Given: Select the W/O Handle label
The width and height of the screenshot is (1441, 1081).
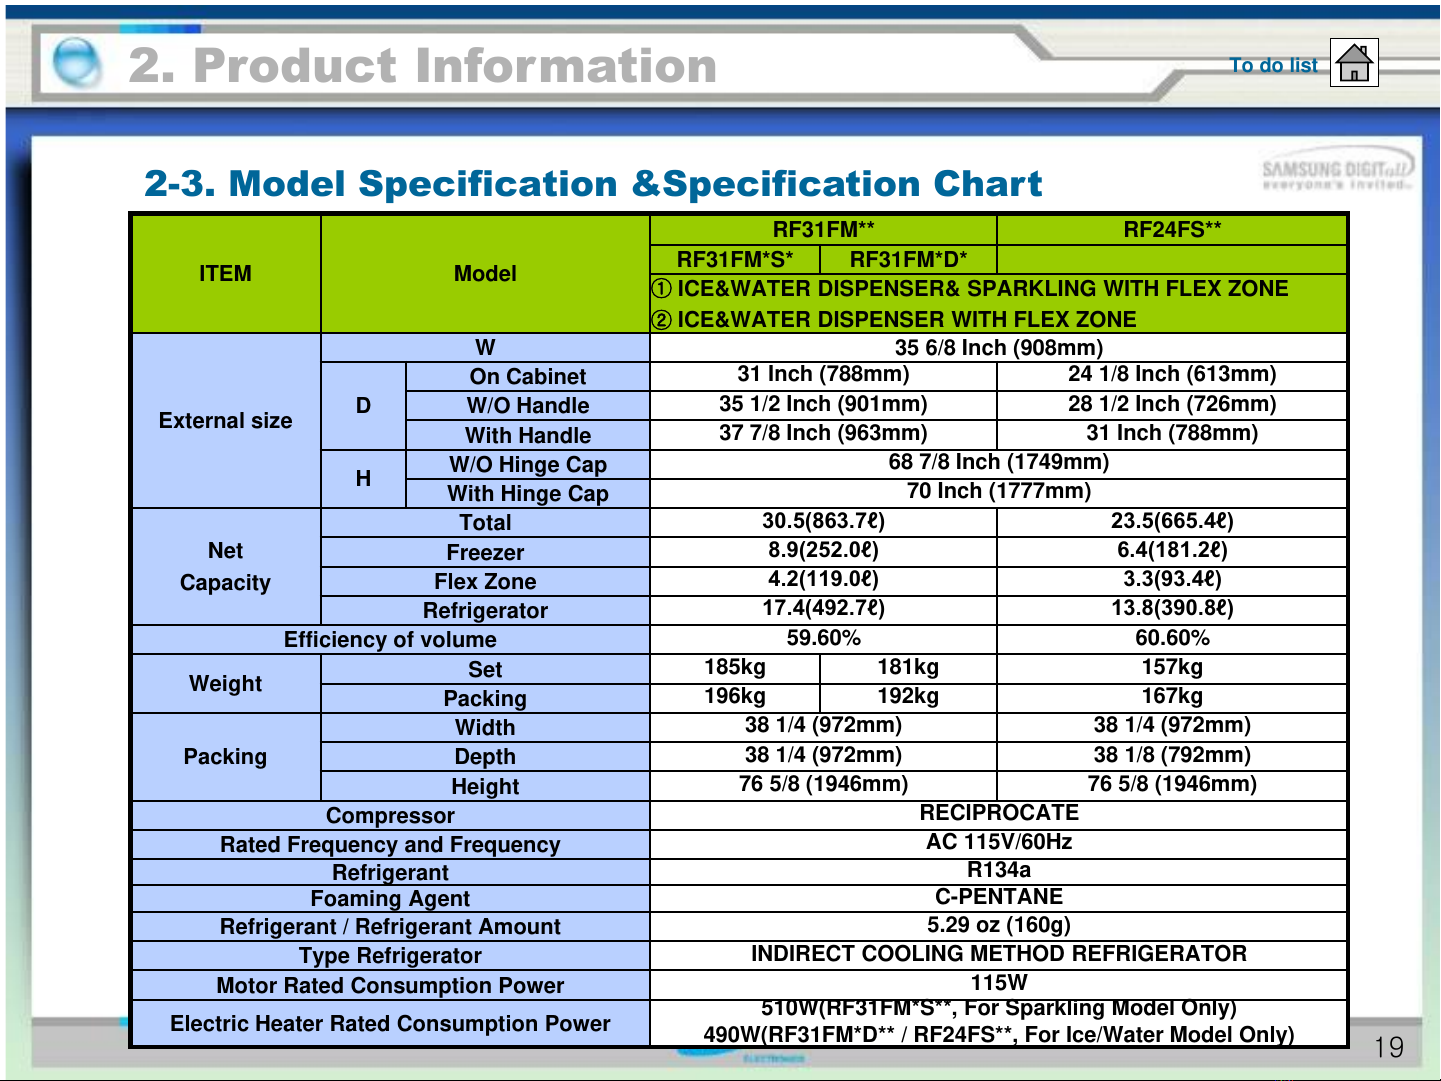Looking at the screenshot, I should [x=528, y=406].
